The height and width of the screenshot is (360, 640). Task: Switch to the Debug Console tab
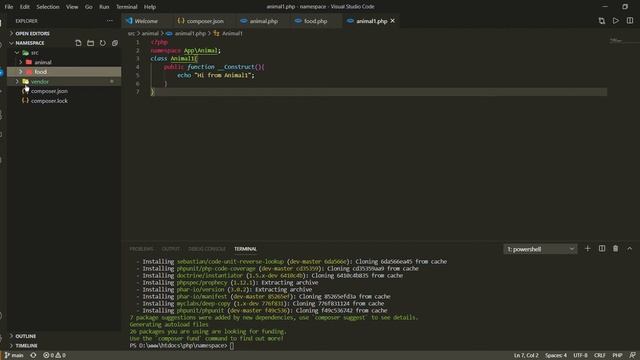tap(207, 249)
